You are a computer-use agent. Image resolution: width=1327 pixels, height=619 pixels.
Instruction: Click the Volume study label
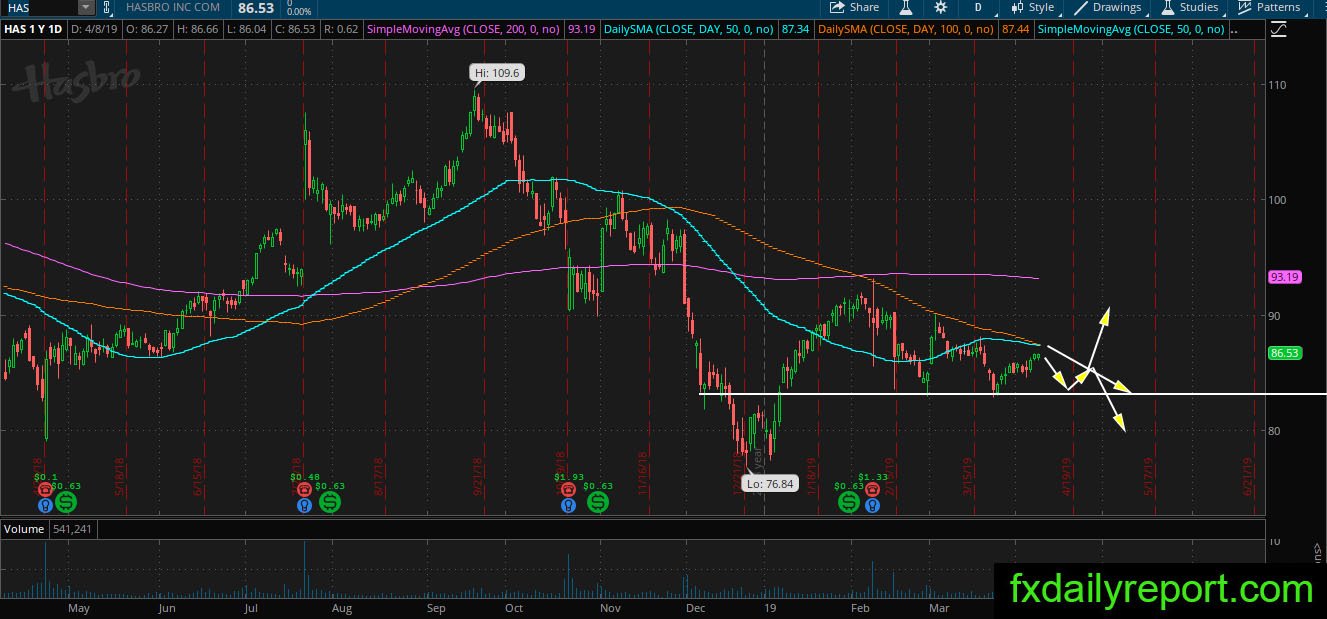pyautogui.click(x=22, y=528)
